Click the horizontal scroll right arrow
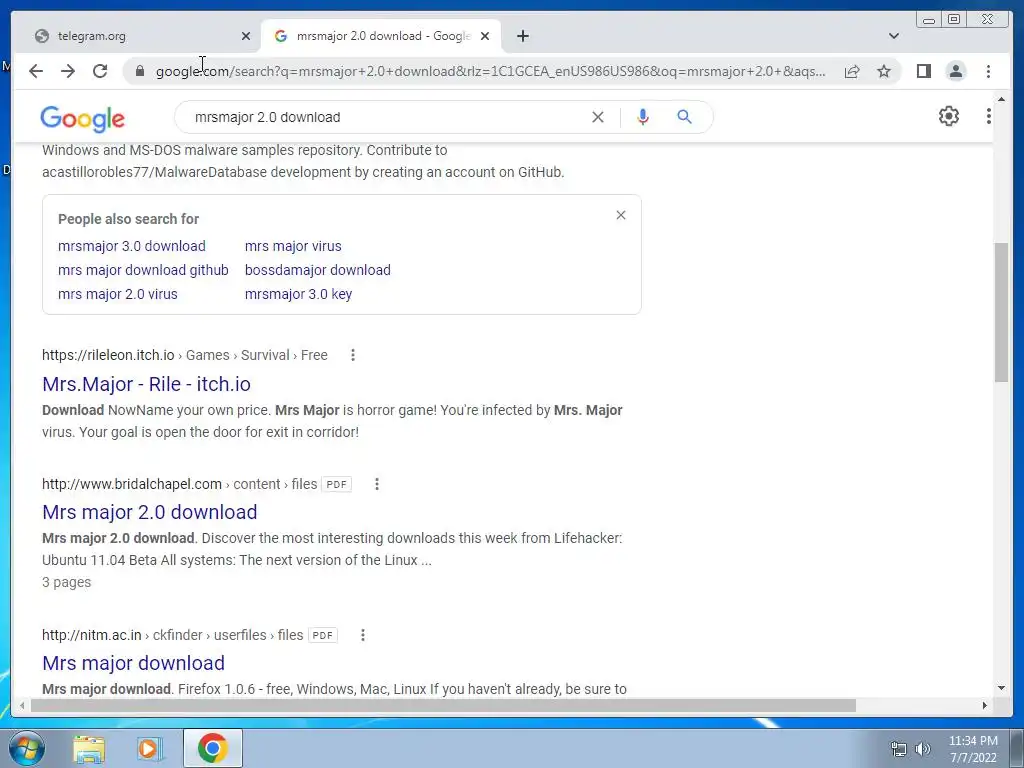This screenshot has height=768, width=1024. (985, 705)
